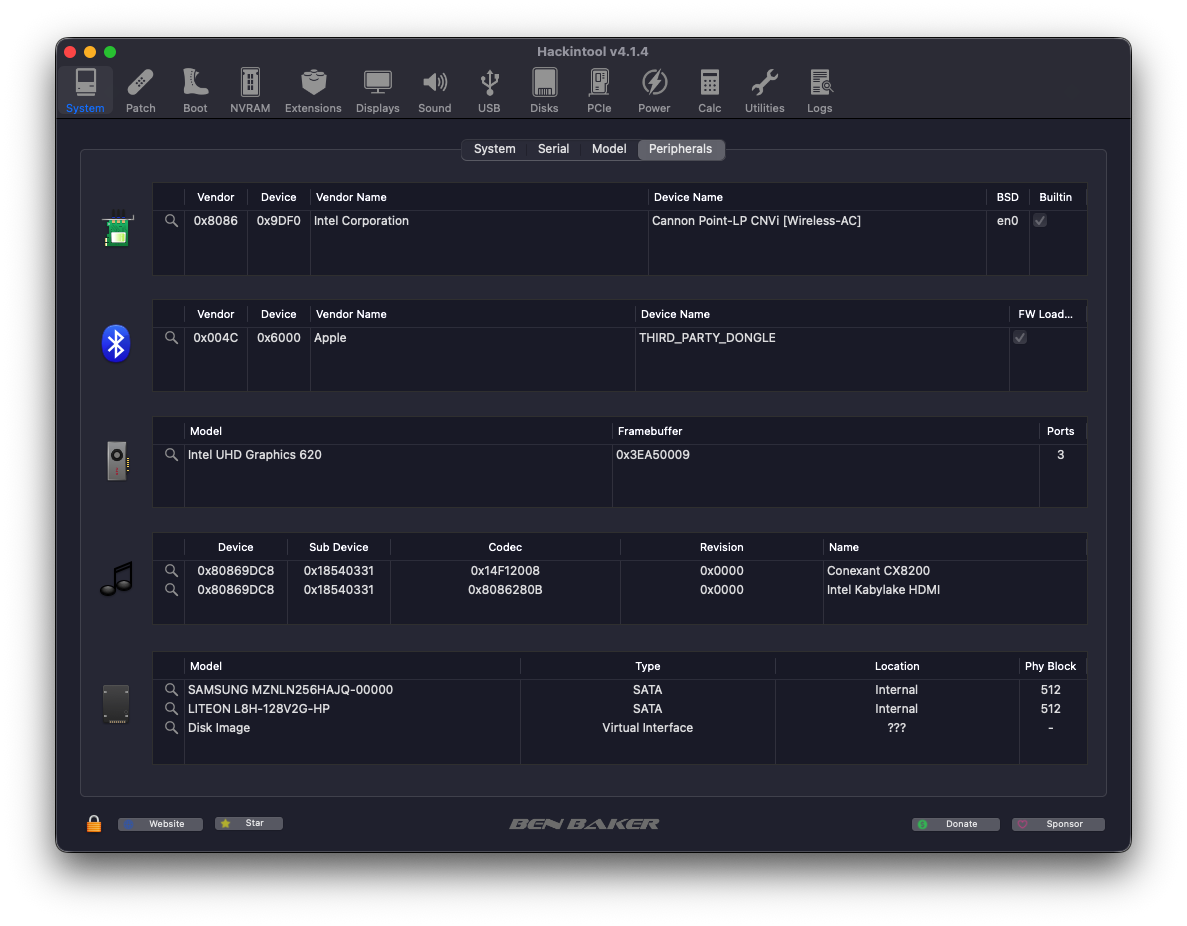
Task: Toggle the Builtin checkbox for en0
Action: click(x=1040, y=220)
